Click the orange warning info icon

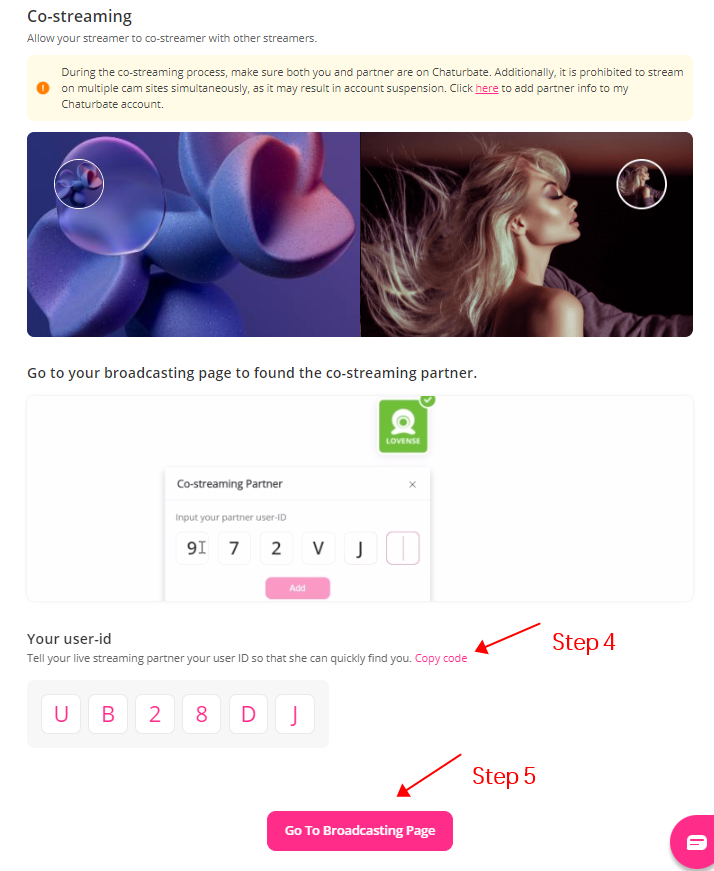(x=43, y=88)
